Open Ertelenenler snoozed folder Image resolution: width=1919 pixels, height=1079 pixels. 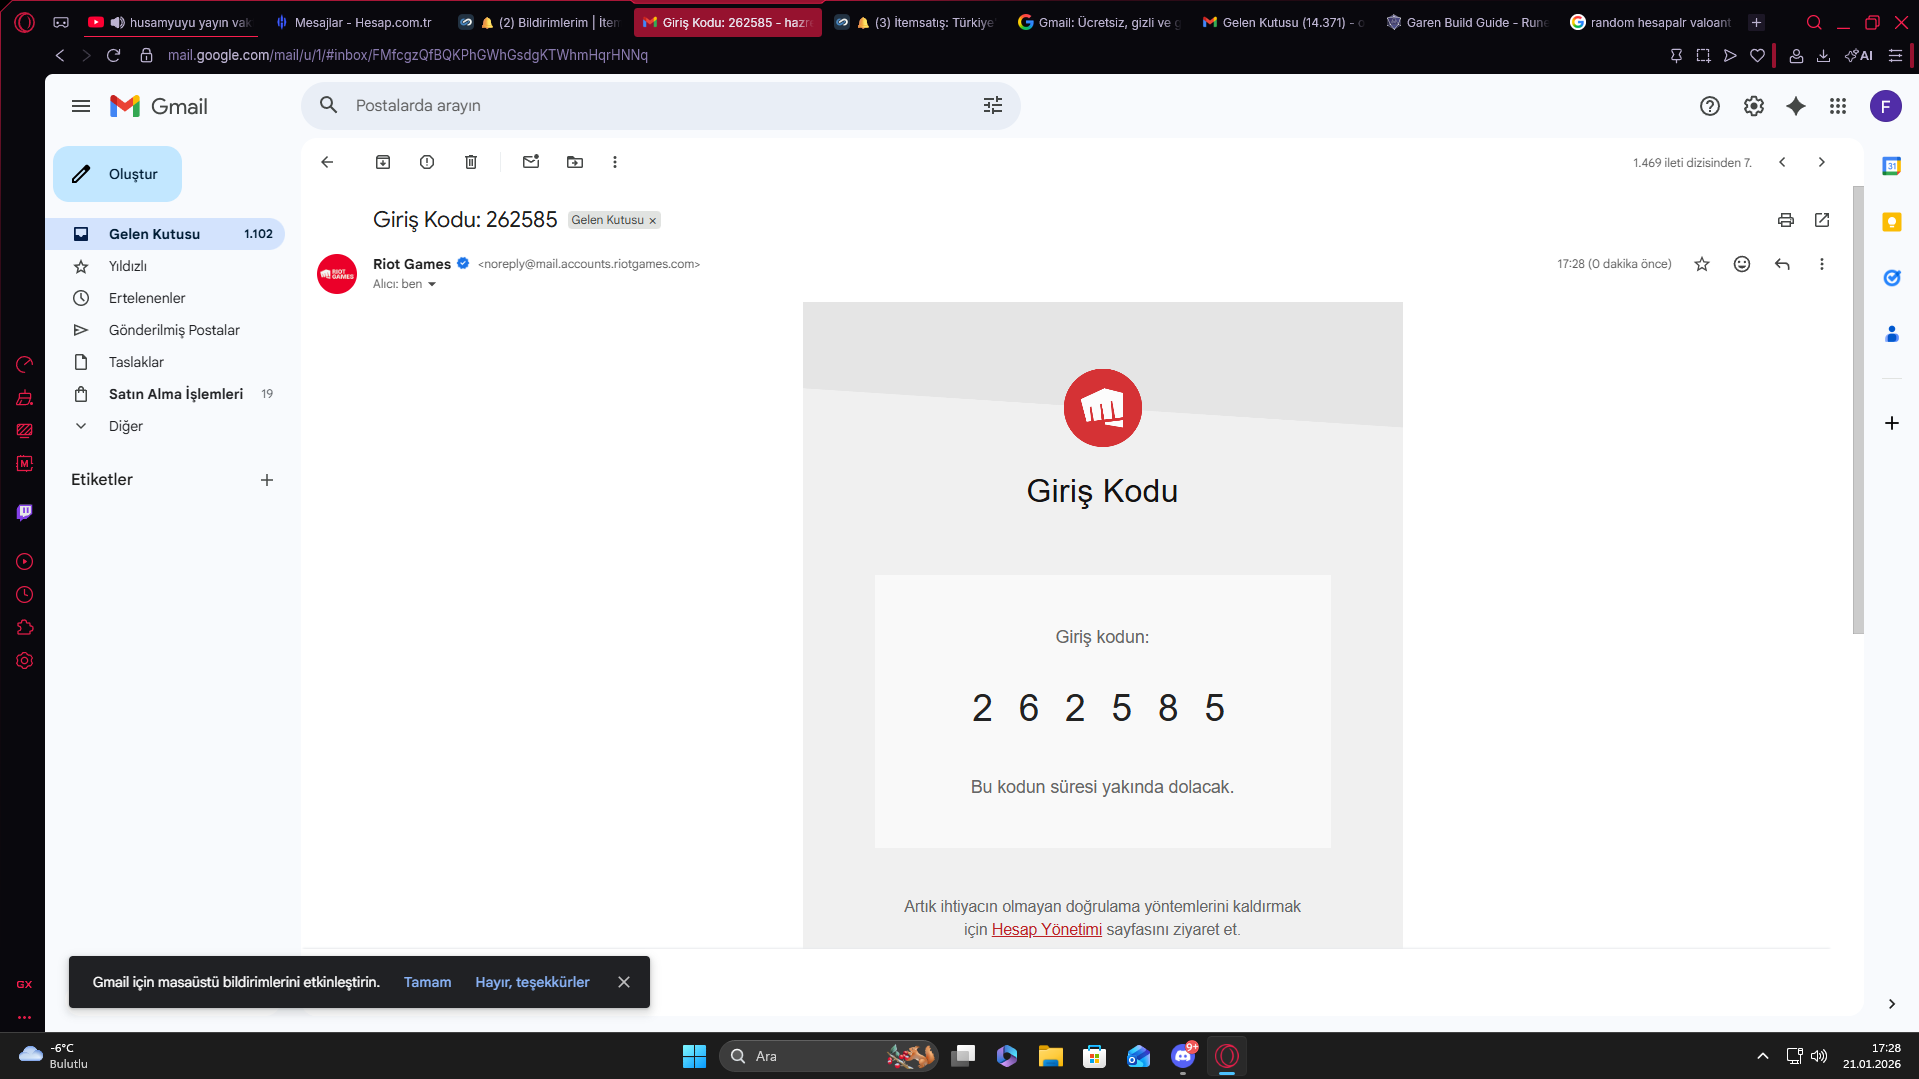[165, 298]
